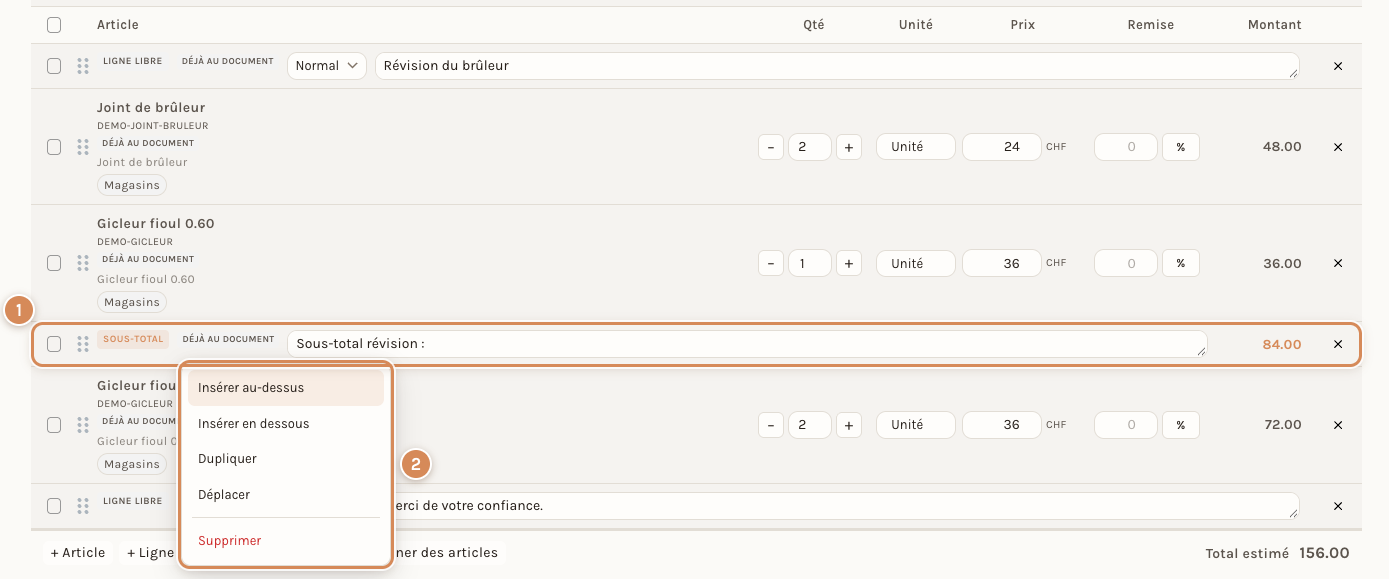Click drag handle of the Gicleur row totaling 36.00
The width and height of the screenshot is (1389, 579).
(83, 263)
